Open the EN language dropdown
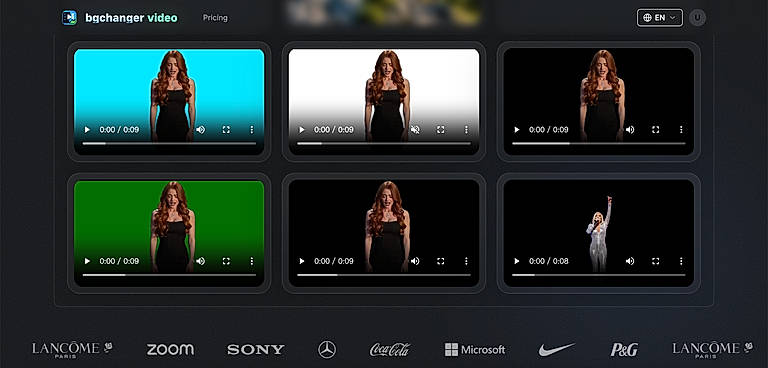Viewport: 768px width, 368px height. 660,18
